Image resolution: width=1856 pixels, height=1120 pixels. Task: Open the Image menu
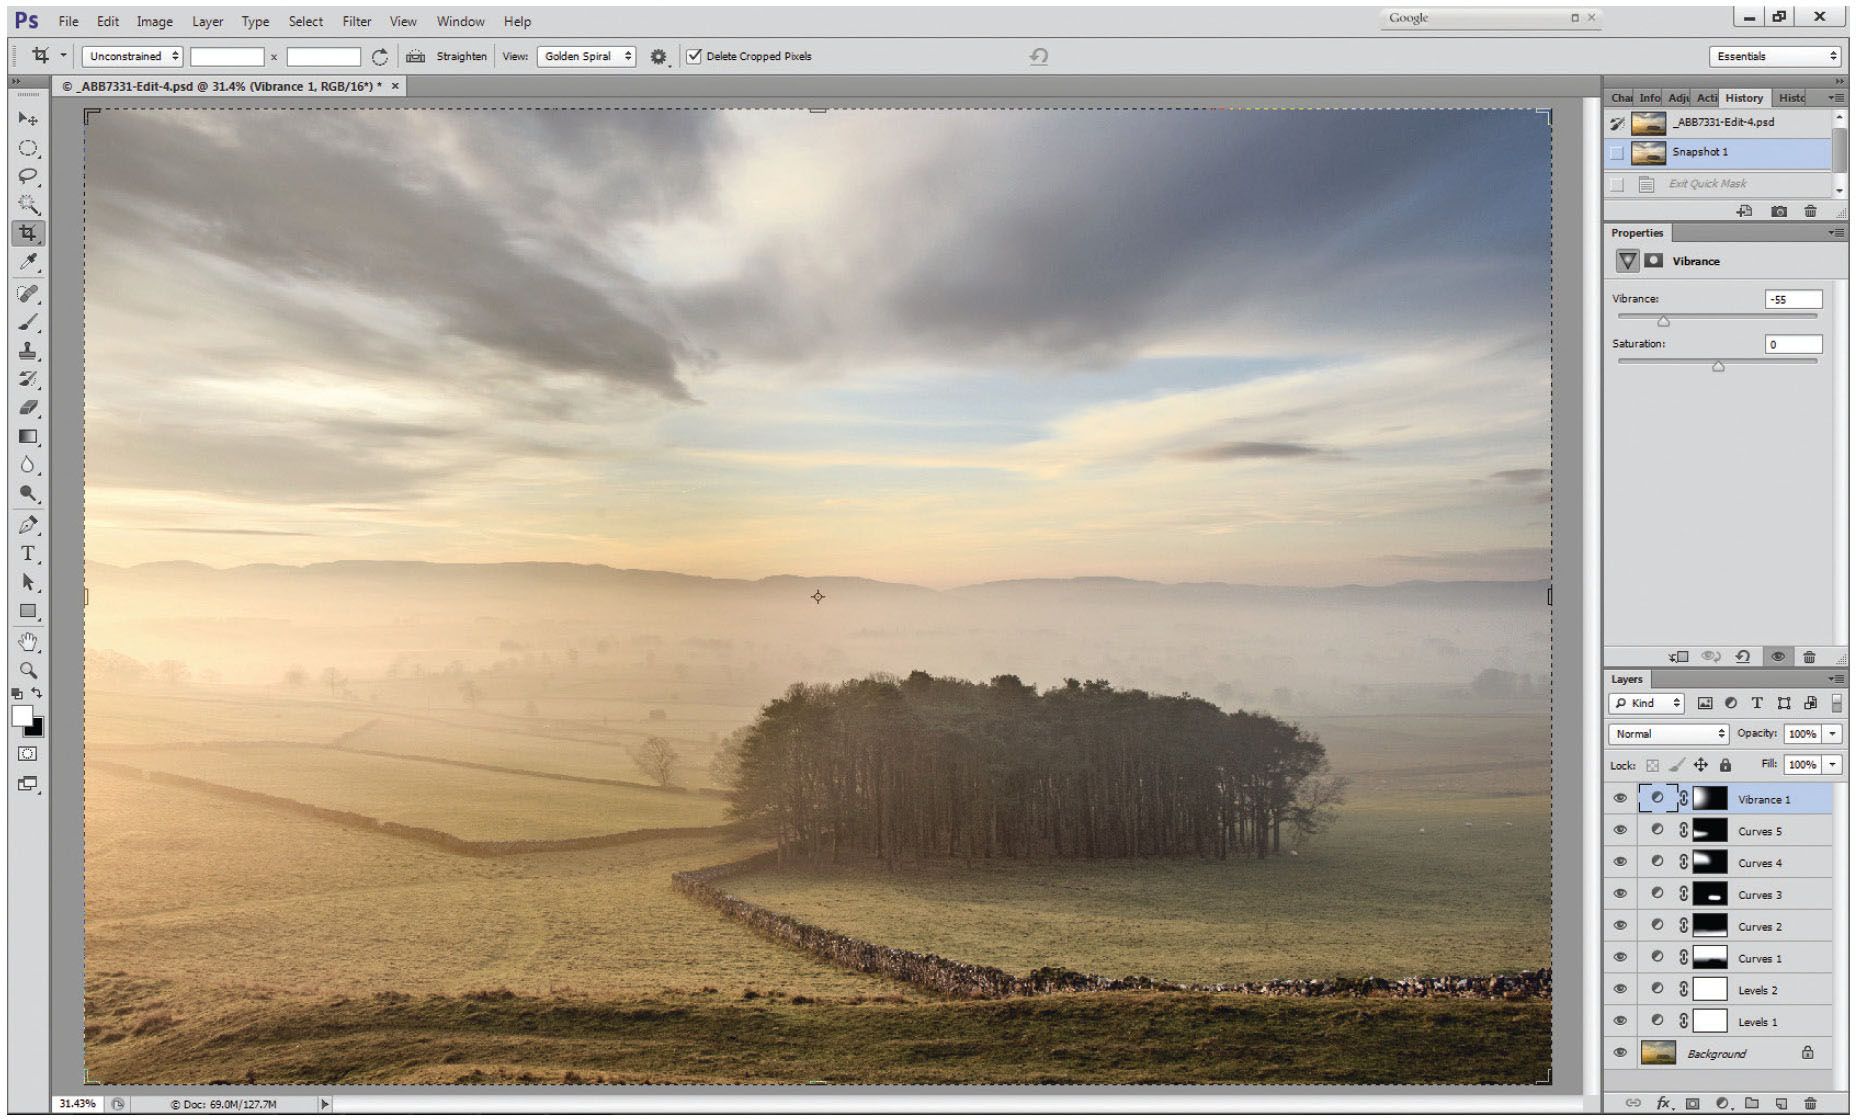pyautogui.click(x=154, y=21)
